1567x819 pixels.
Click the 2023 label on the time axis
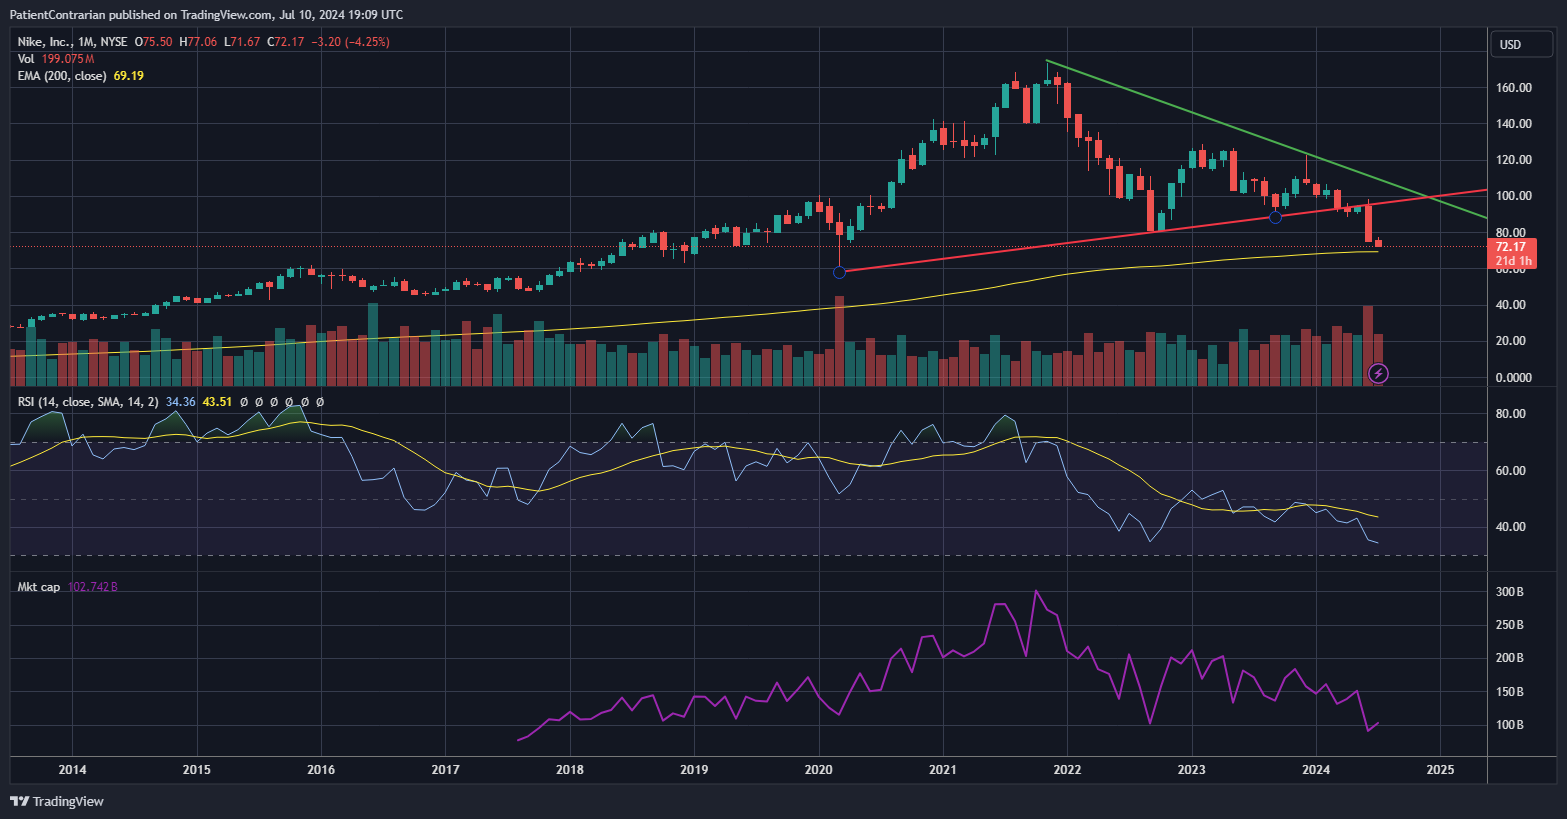click(x=1191, y=770)
